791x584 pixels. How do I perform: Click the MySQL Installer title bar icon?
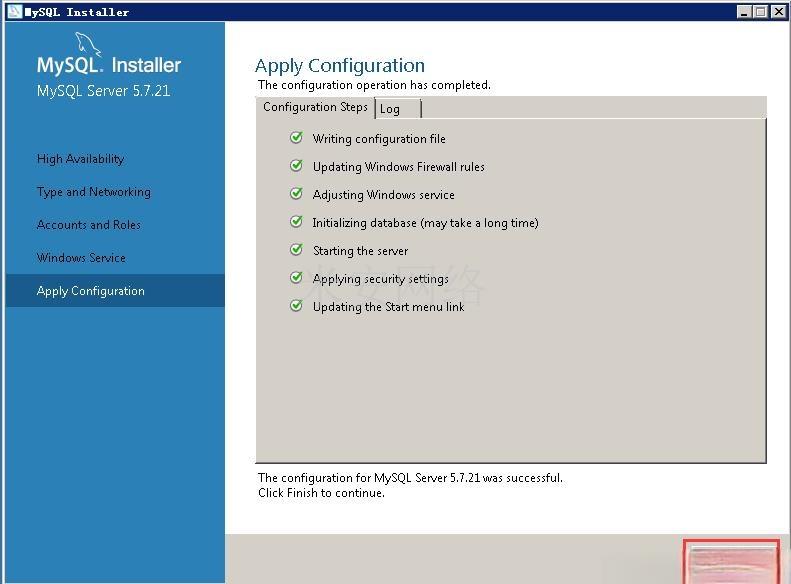coord(15,11)
